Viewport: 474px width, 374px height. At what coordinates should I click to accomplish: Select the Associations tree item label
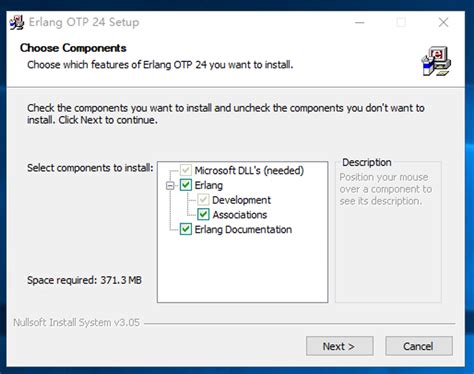point(240,214)
